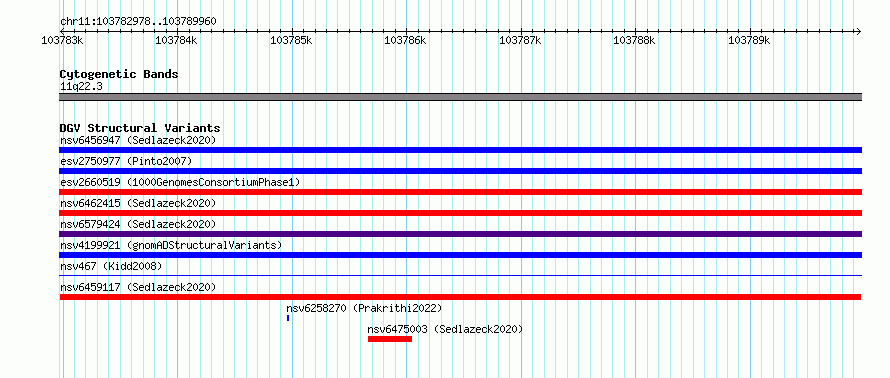Click the nsv6258270 (Prakrithi2022) label

click(x=364, y=308)
